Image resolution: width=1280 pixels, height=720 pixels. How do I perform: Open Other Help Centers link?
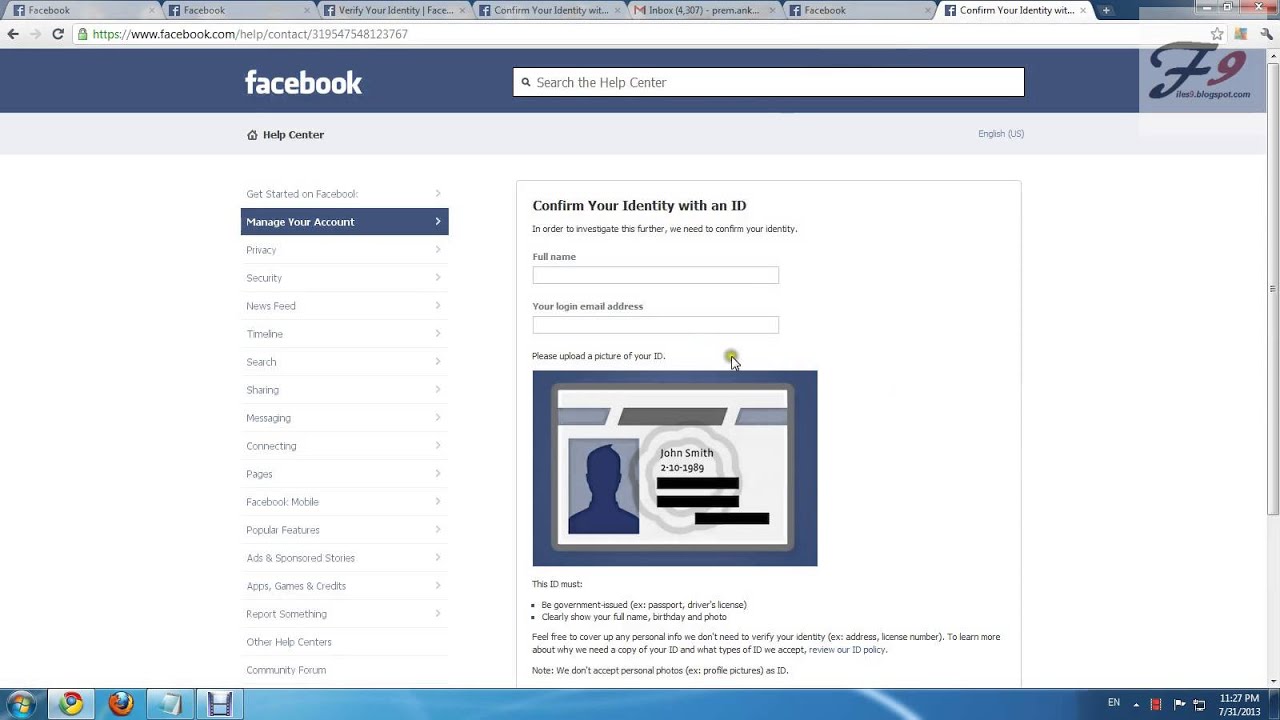tap(289, 642)
